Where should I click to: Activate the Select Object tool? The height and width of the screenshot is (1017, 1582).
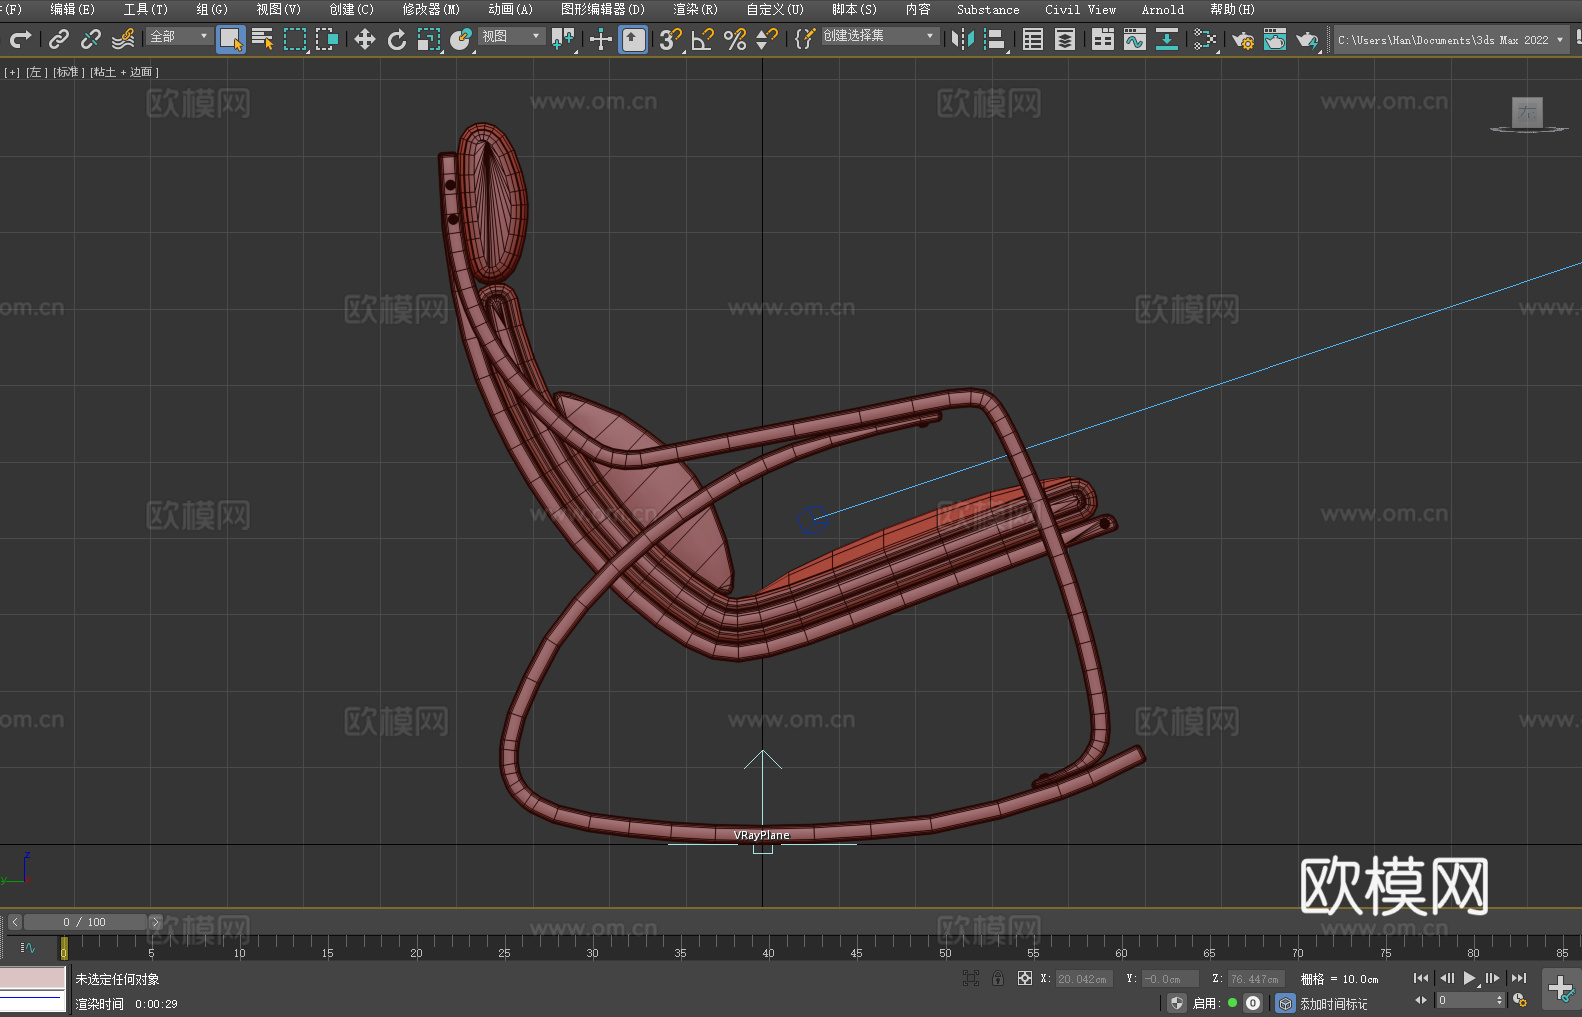[231, 39]
